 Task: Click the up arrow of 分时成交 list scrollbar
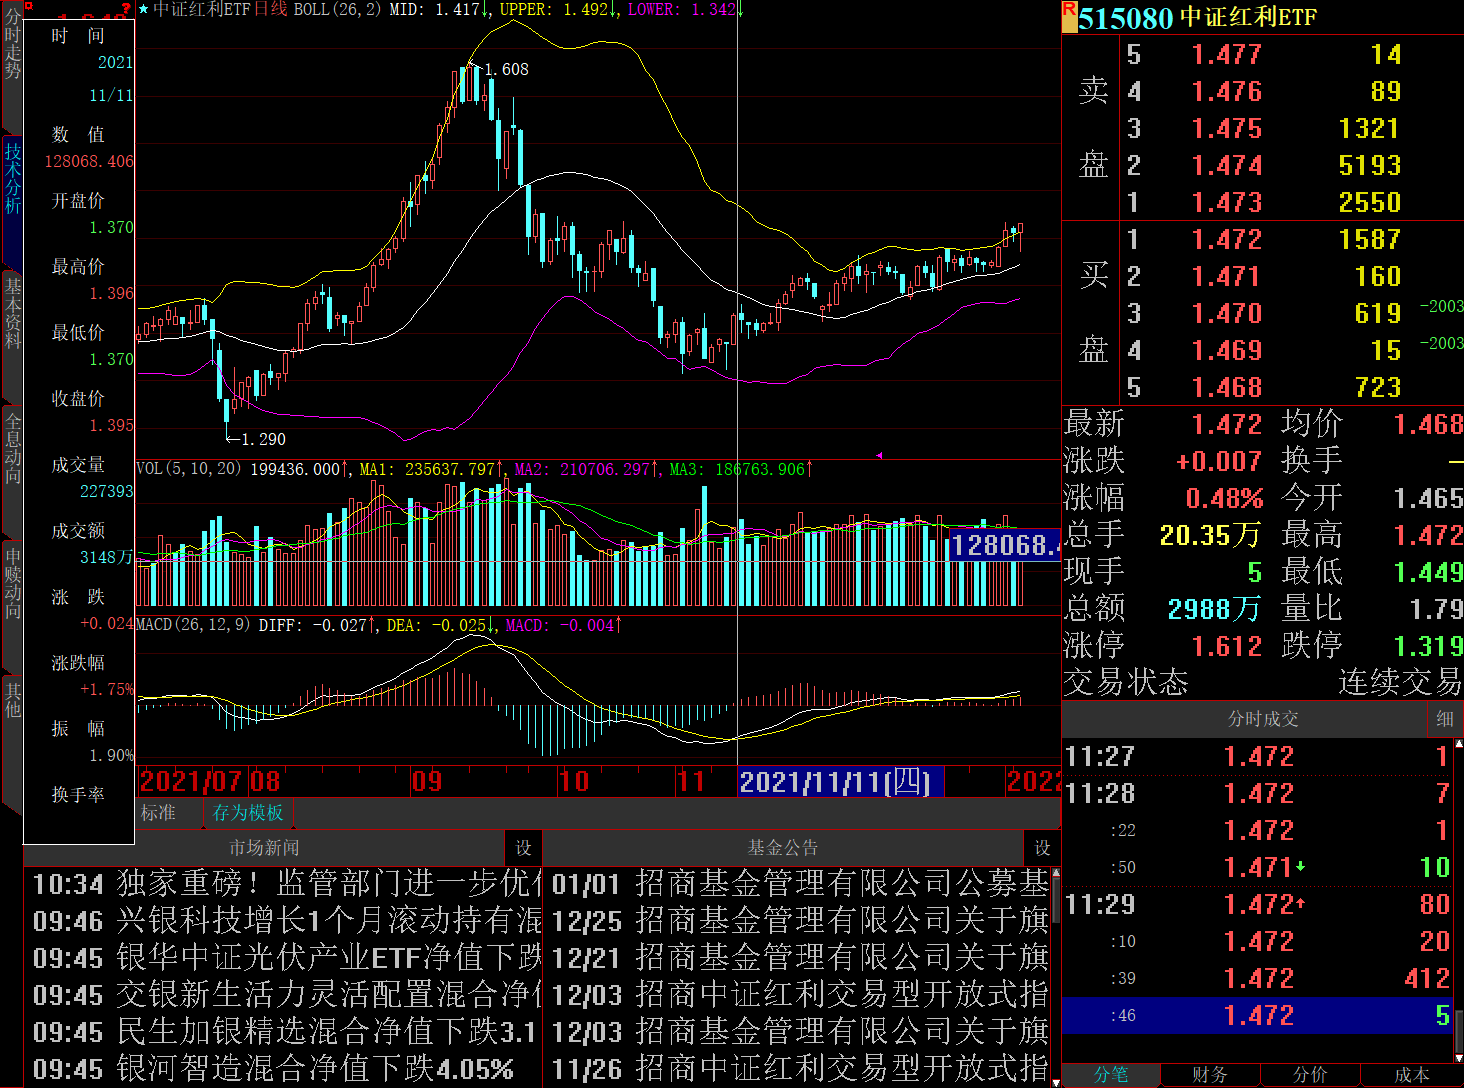[1458, 746]
